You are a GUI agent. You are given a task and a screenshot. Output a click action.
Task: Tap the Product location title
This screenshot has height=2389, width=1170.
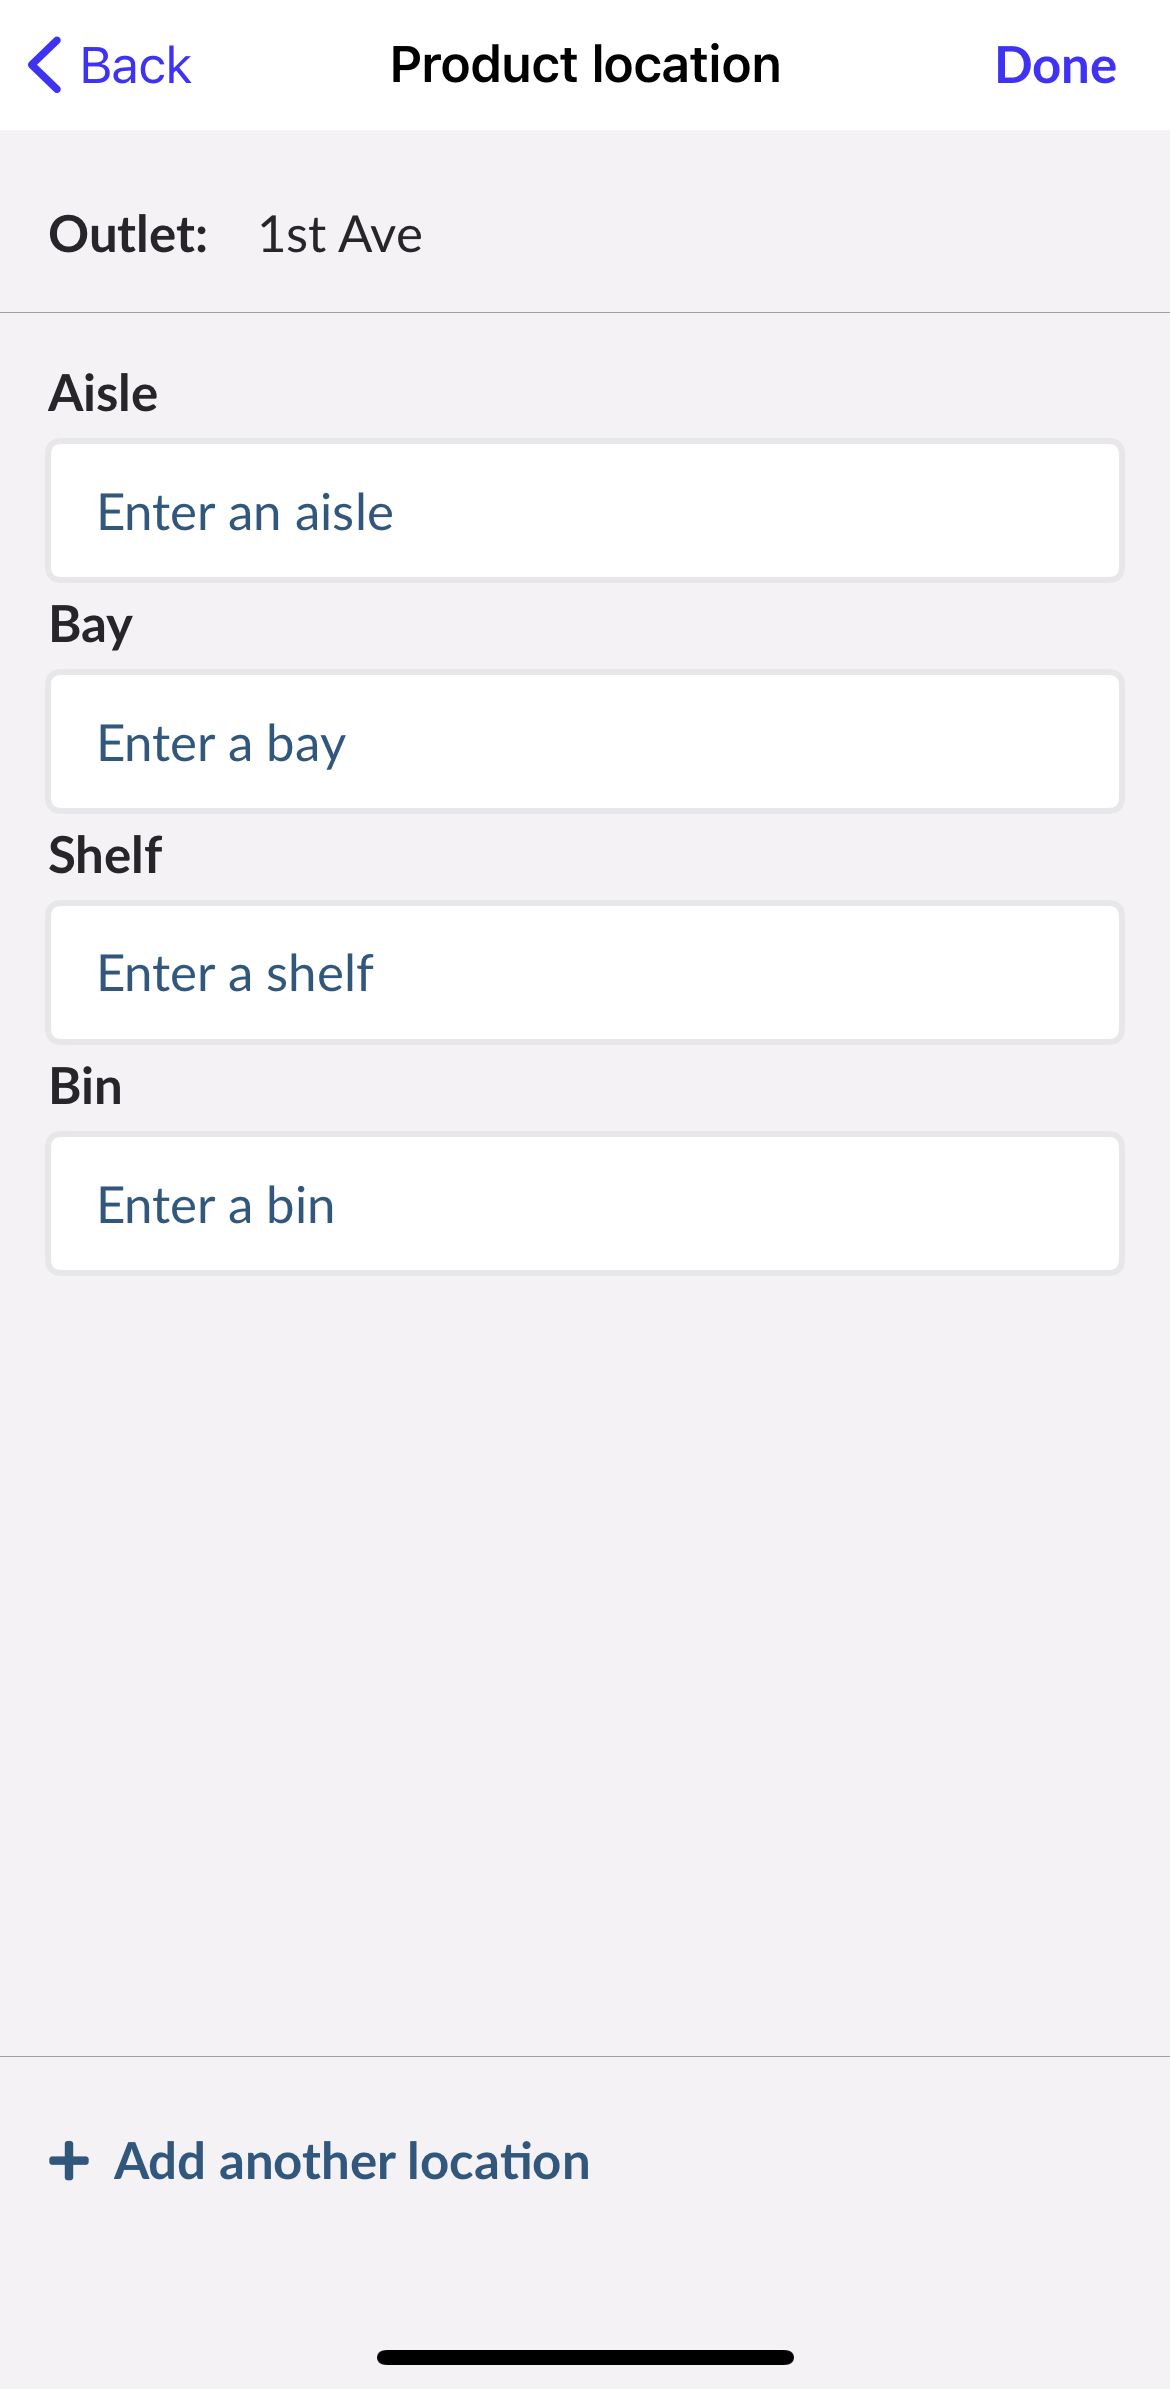(x=585, y=66)
